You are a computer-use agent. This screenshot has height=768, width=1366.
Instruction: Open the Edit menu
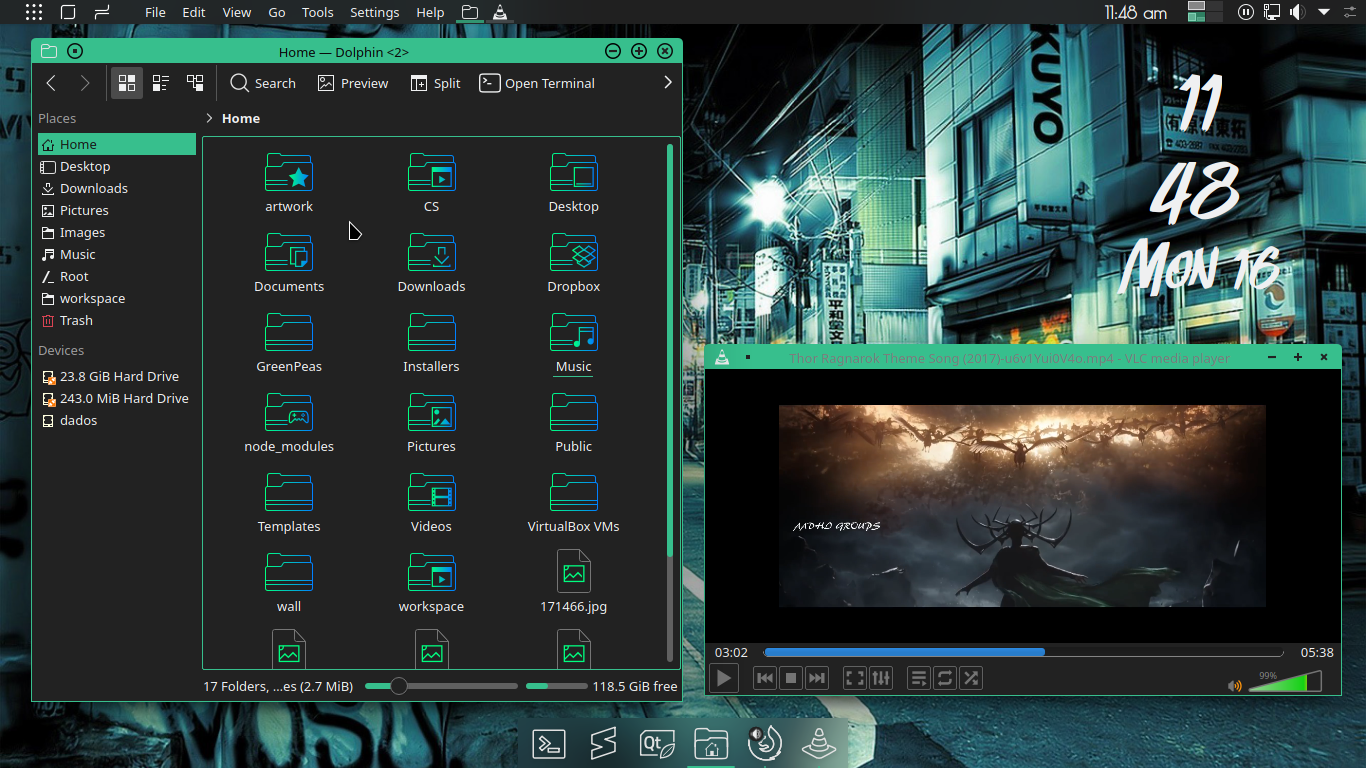pyautogui.click(x=194, y=12)
